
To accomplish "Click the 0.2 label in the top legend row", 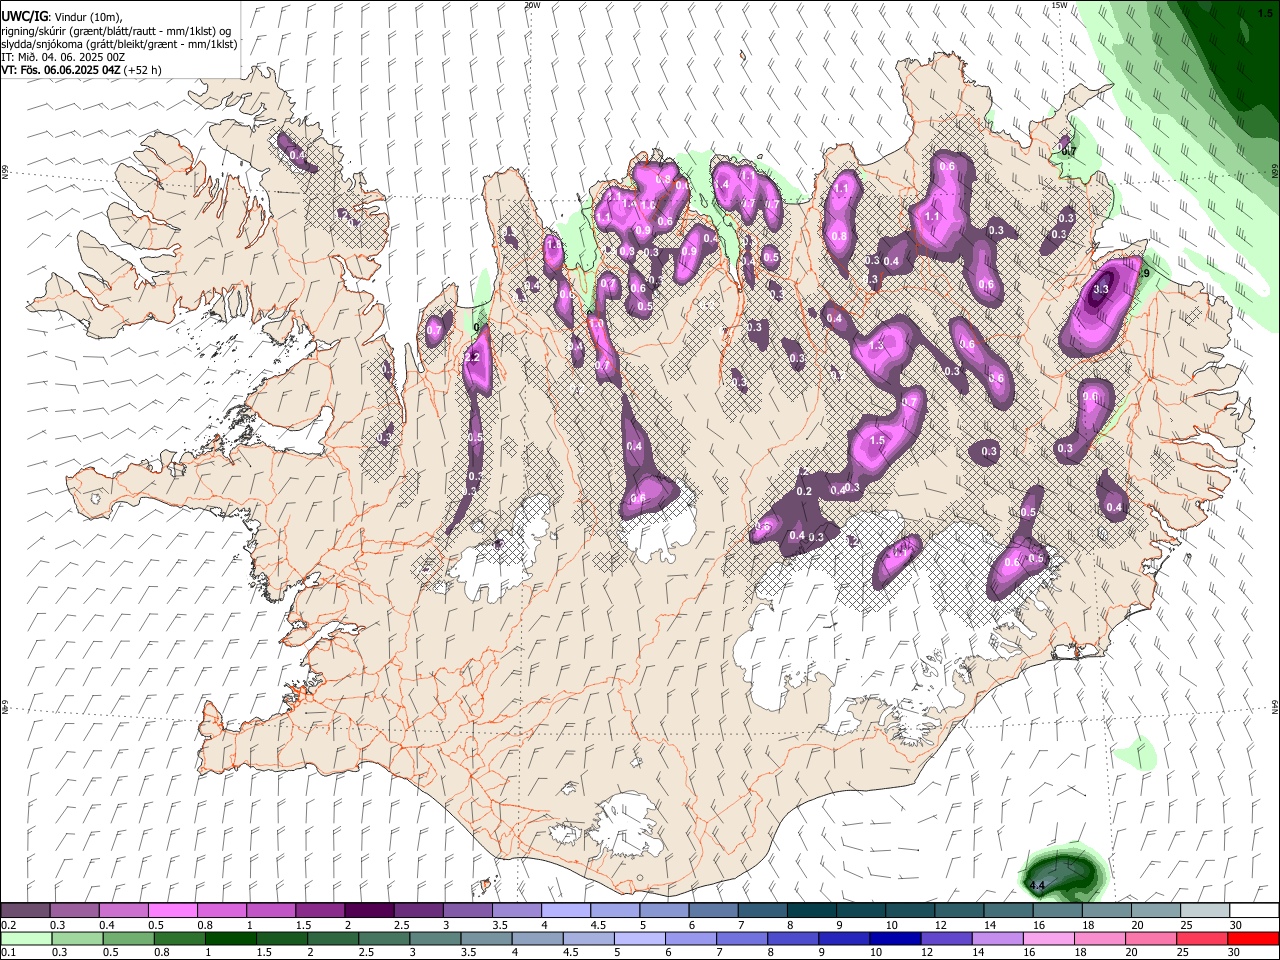I will 9,924.
